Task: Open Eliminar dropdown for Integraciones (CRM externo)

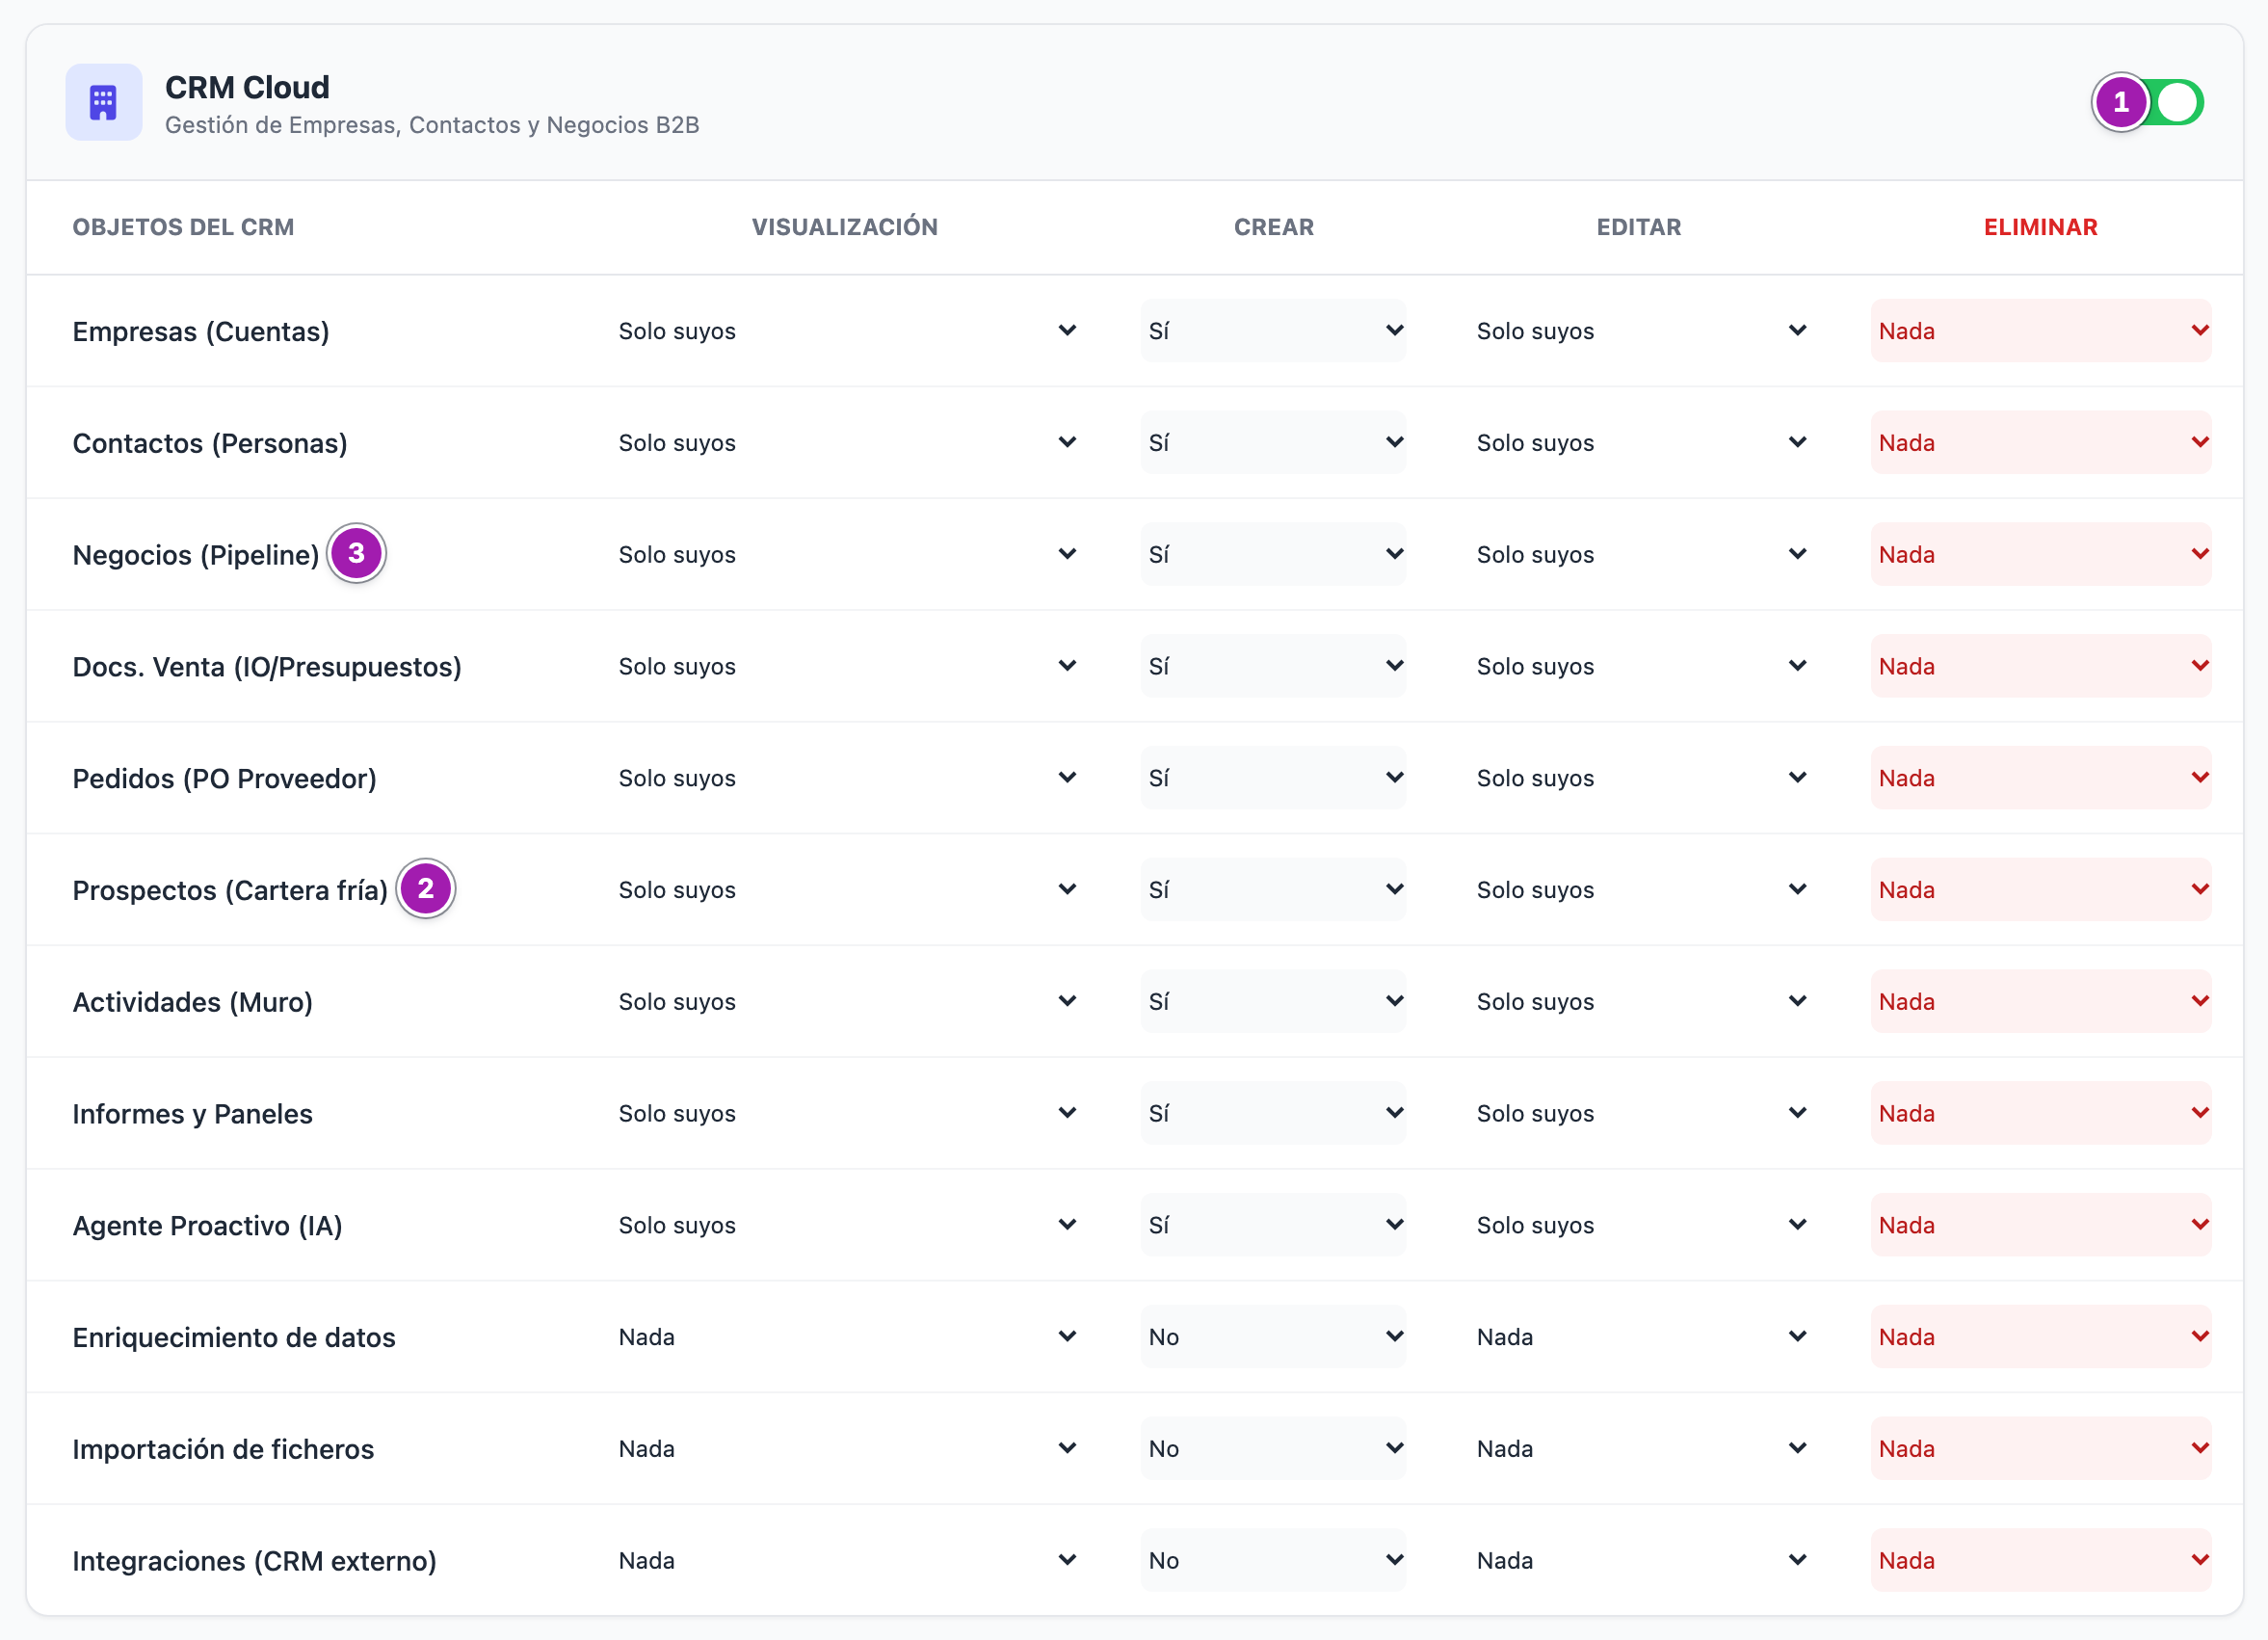Action: click(x=2041, y=1561)
